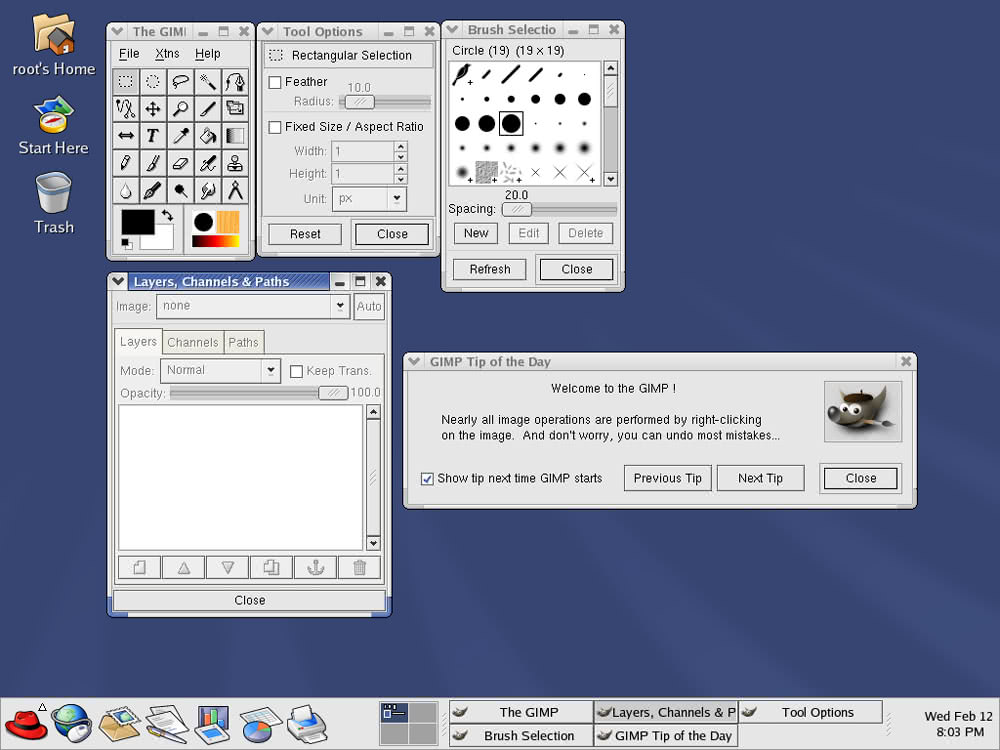Viewport: 1000px width, 750px height.
Task: Enable the Feather checkbox
Action: (275, 82)
